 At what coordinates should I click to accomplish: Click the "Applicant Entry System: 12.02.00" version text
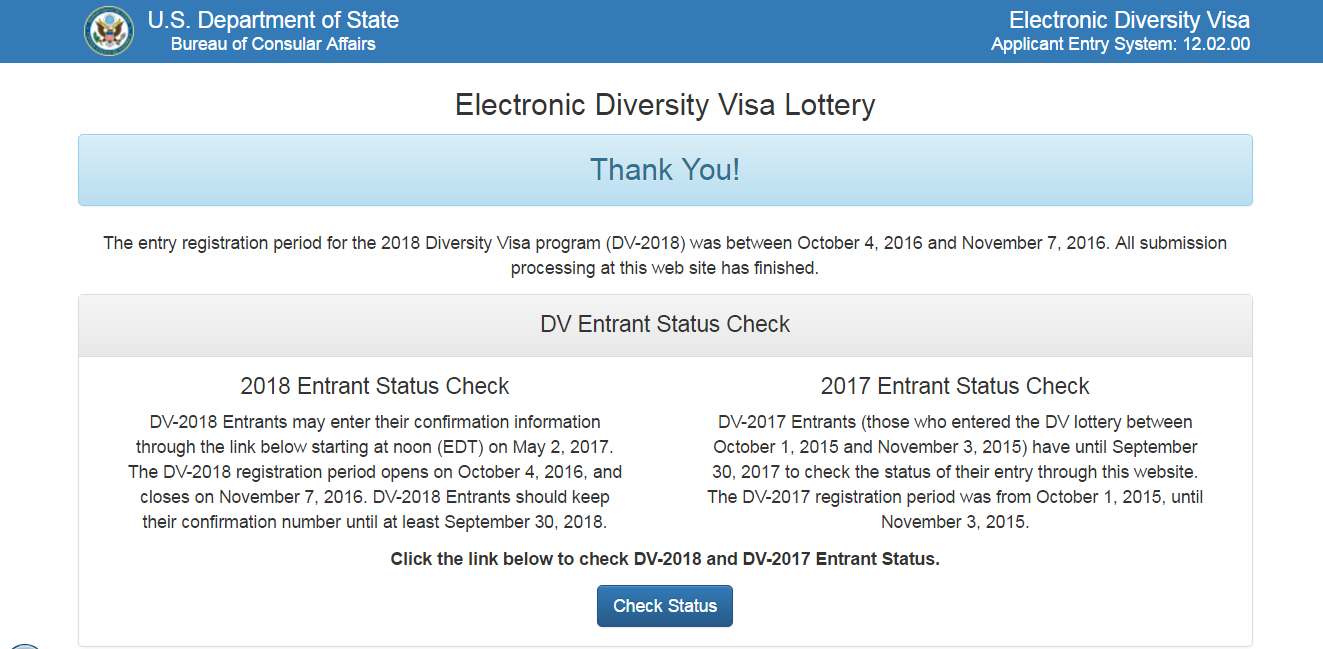click(x=1120, y=44)
